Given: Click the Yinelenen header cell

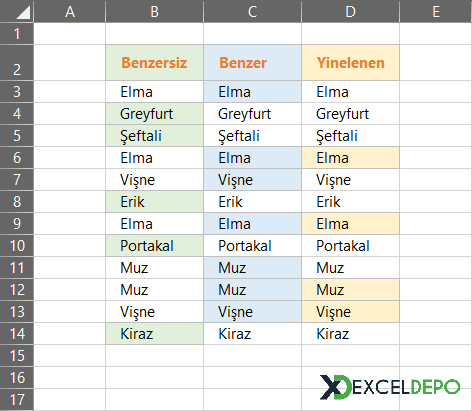Looking at the screenshot, I should pyautogui.click(x=350, y=63).
